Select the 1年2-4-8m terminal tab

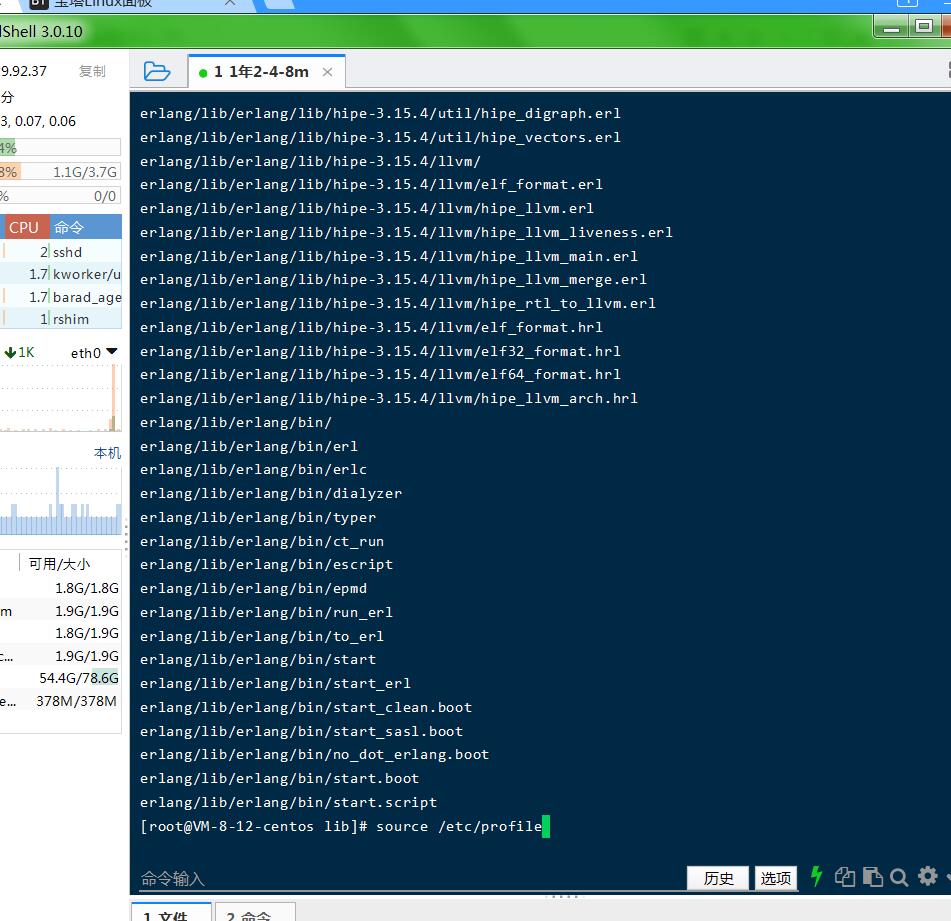[258, 72]
